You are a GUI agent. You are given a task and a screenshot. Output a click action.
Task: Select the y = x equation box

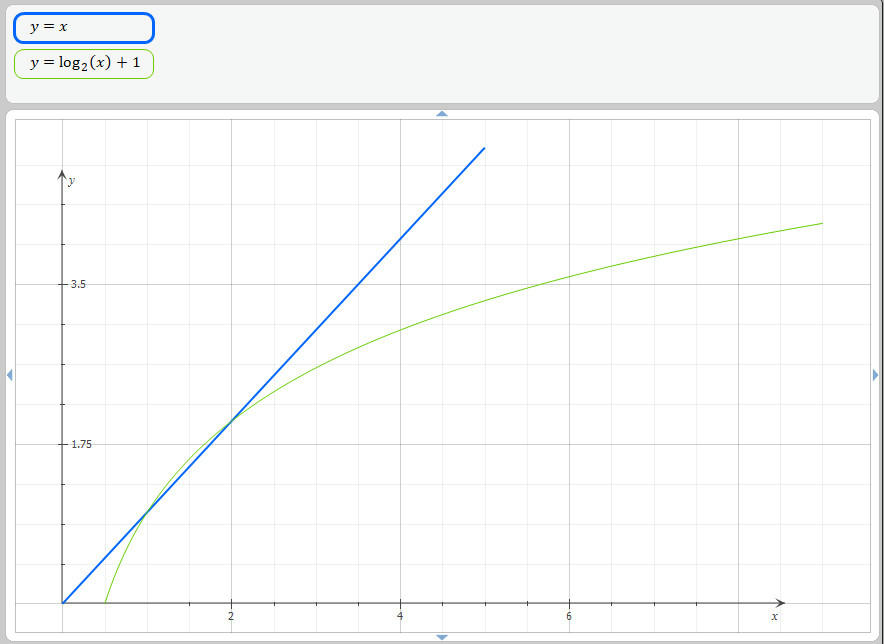tap(84, 28)
